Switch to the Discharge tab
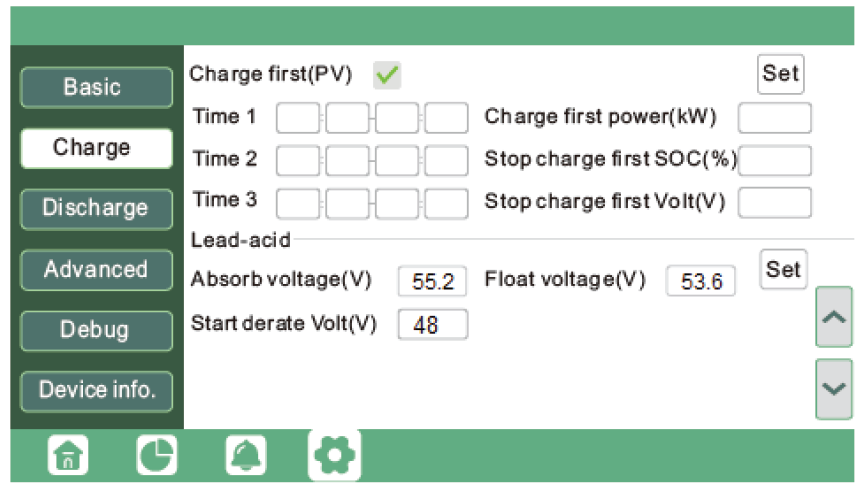 (x=96, y=208)
